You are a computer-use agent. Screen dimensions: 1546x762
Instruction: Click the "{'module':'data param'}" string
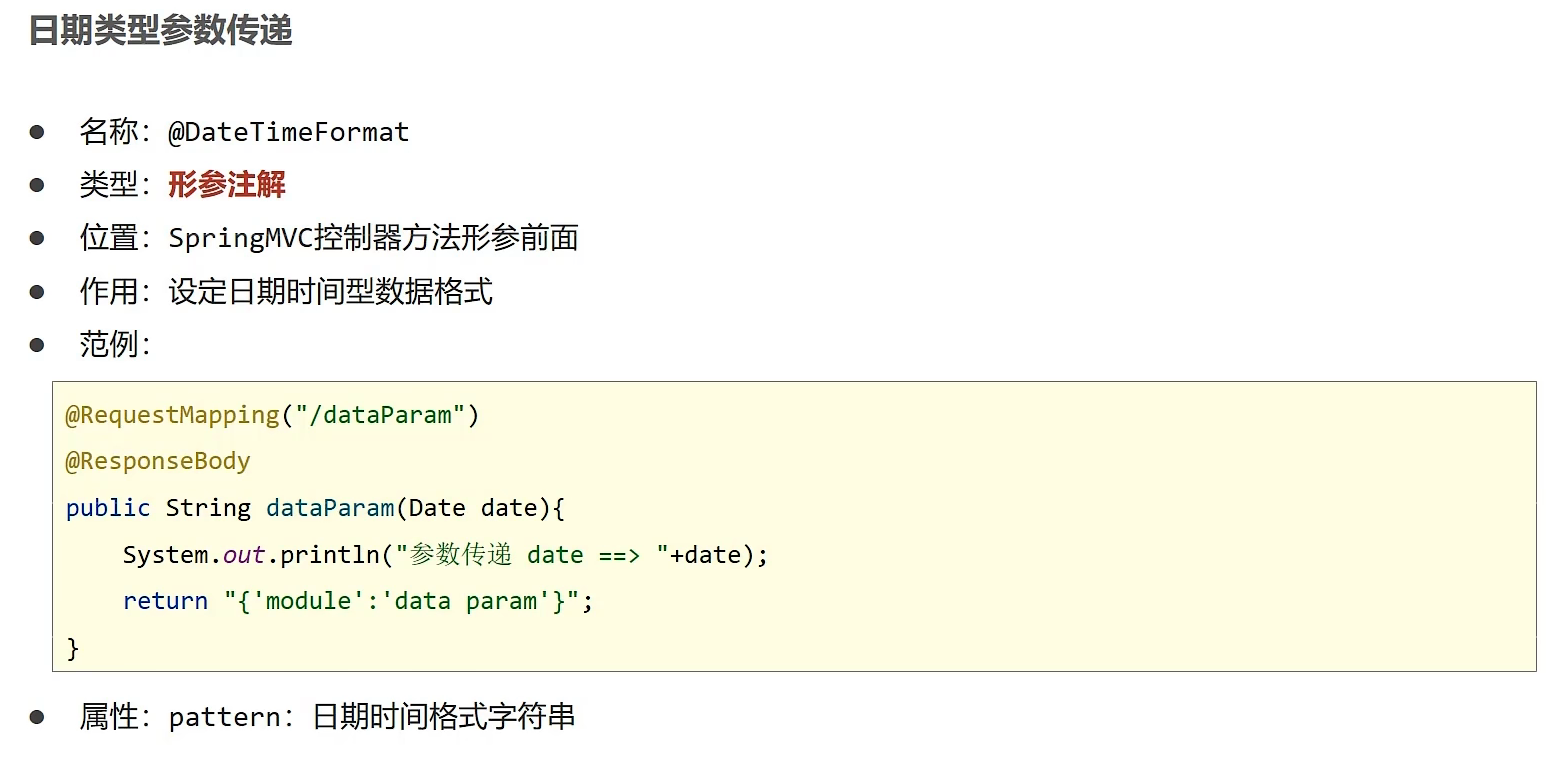point(402,601)
